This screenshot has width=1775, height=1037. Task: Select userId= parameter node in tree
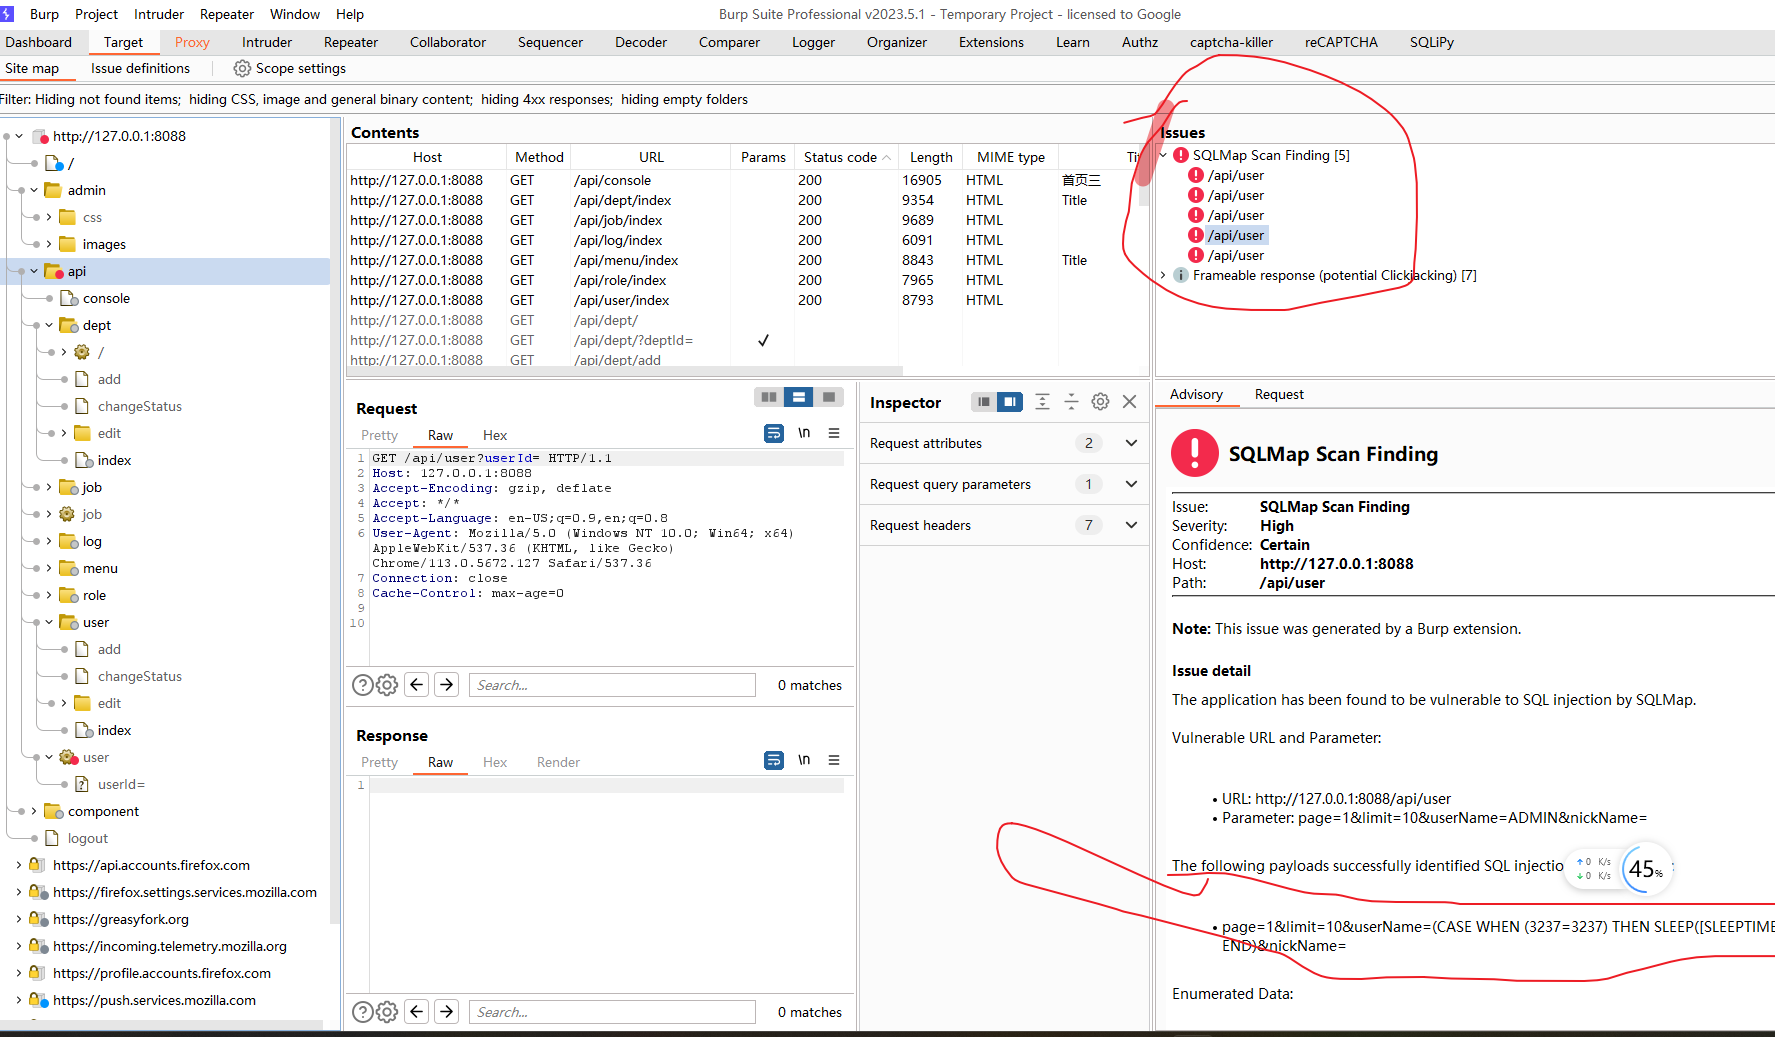121,784
